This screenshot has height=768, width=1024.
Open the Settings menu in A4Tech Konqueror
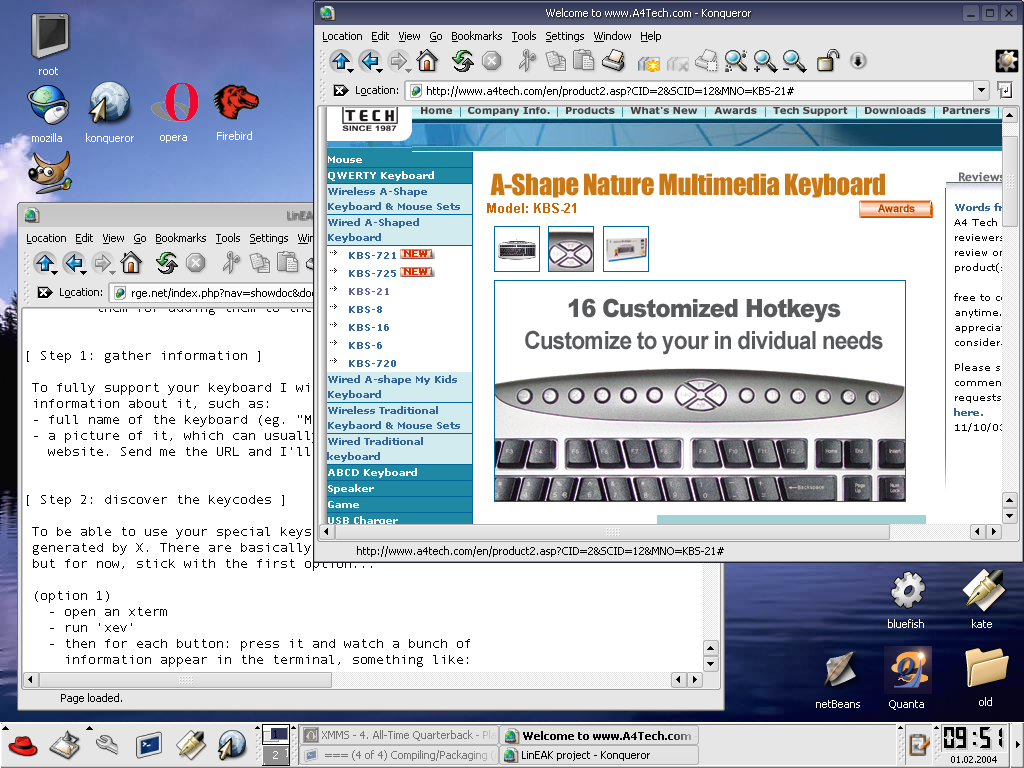tap(565, 36)
